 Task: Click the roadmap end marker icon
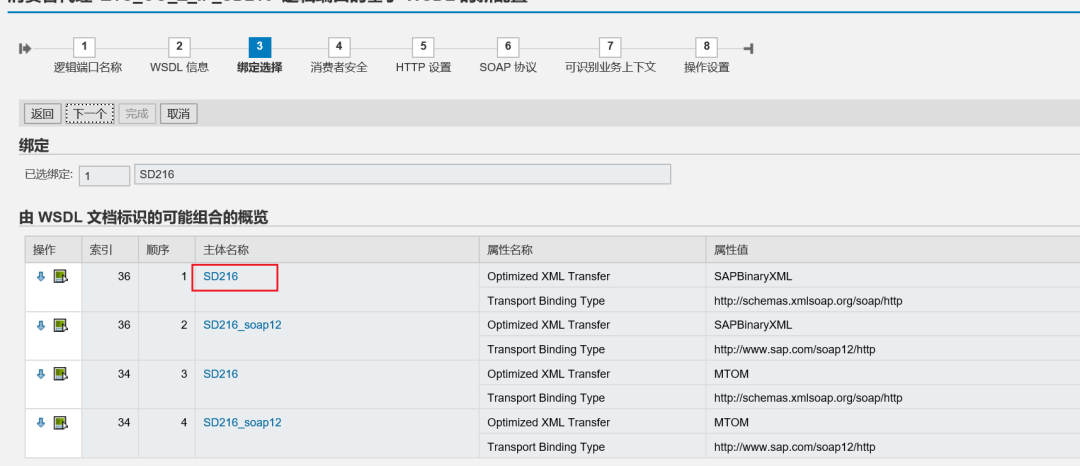click(x=749, y=48)
